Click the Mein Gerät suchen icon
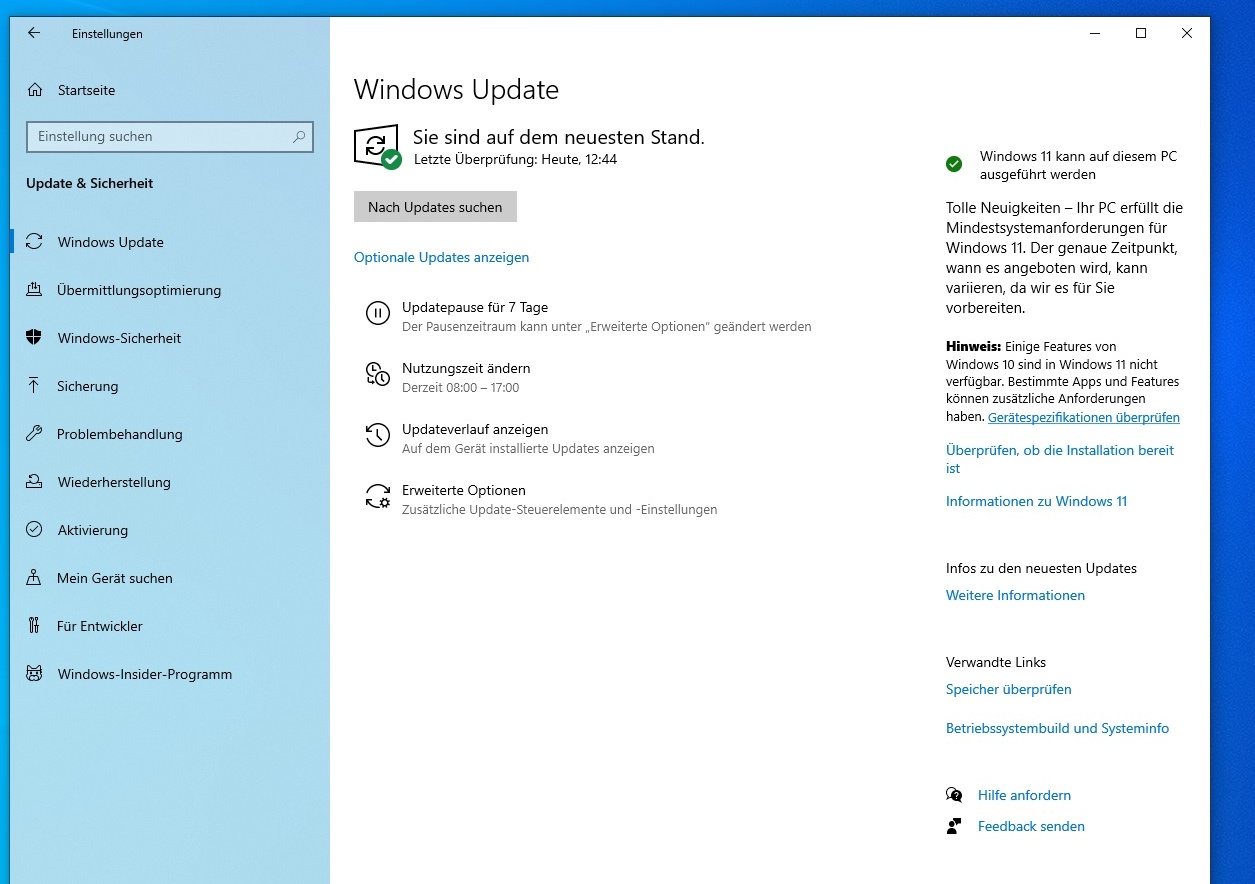 pos(34,578)
